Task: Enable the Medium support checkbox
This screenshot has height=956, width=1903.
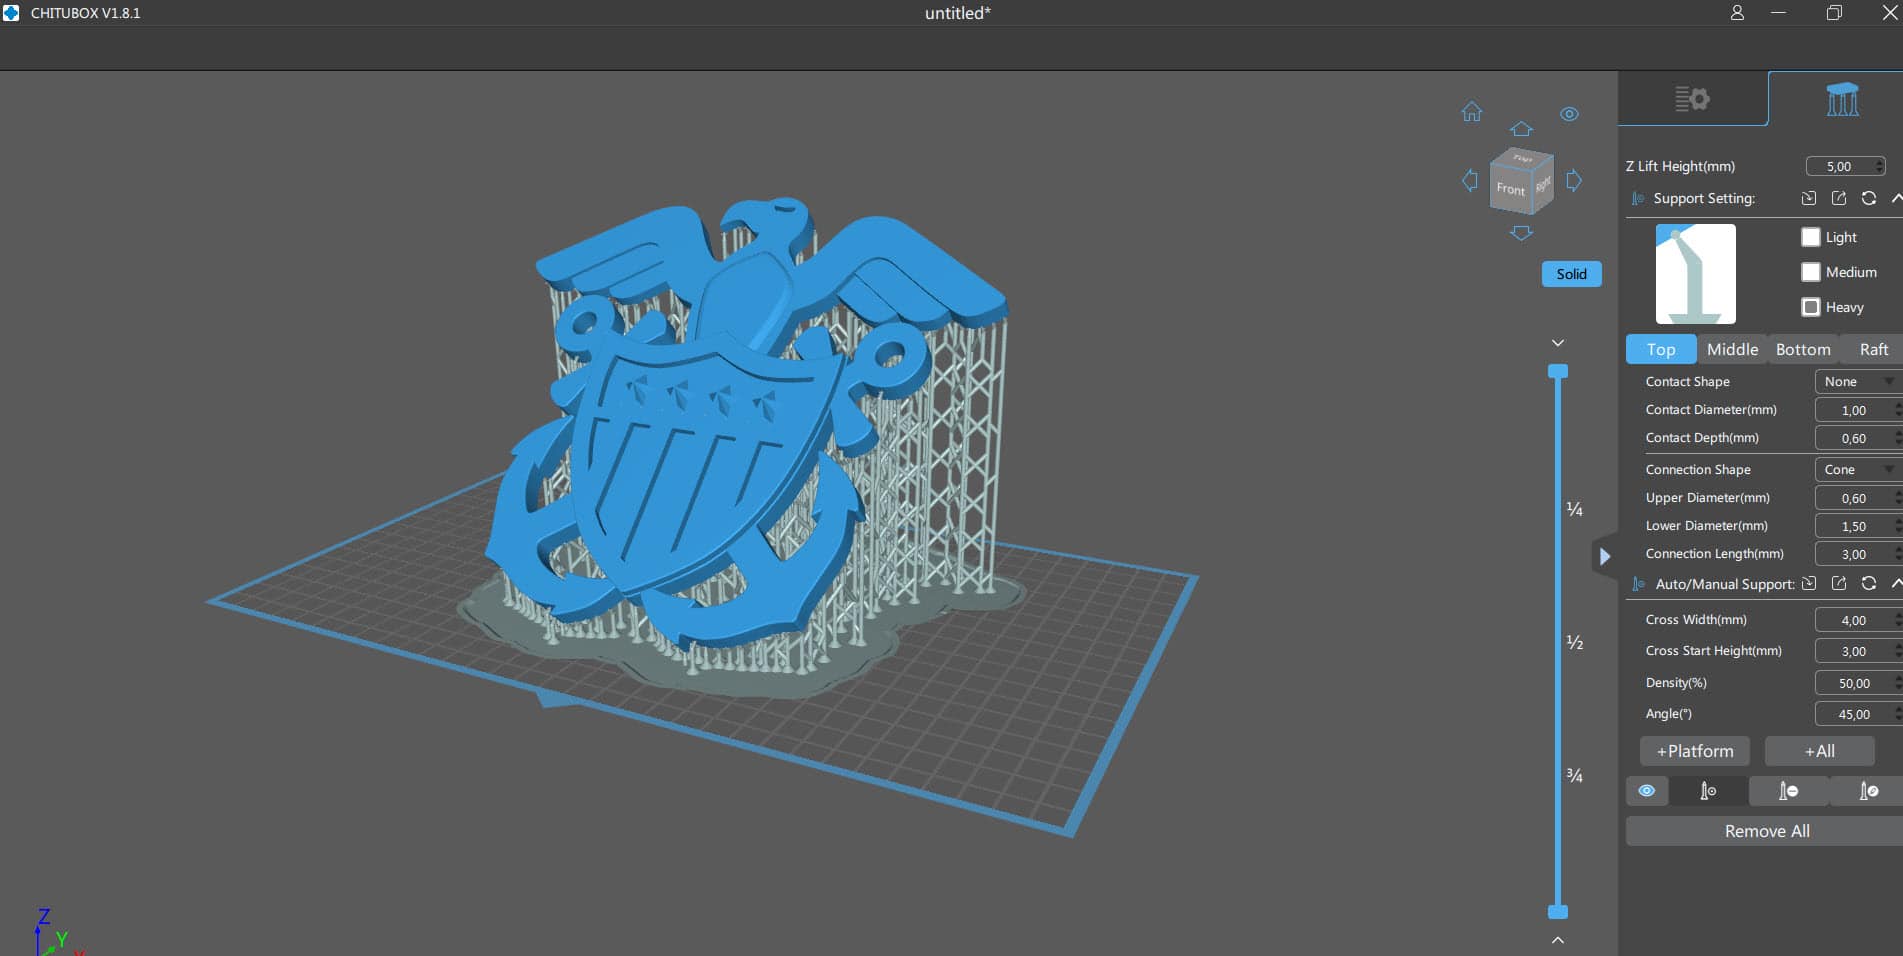Action: pyautogui.click(x=1811, y=272)
